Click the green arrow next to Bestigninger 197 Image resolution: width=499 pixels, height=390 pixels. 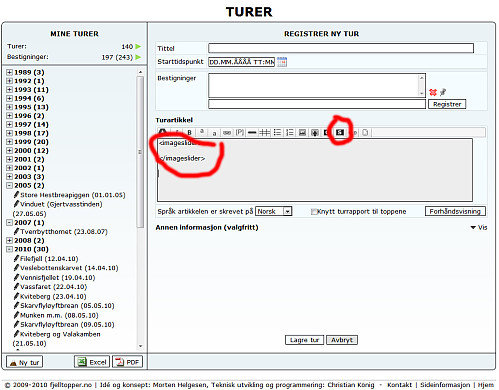tap(138, 57)
